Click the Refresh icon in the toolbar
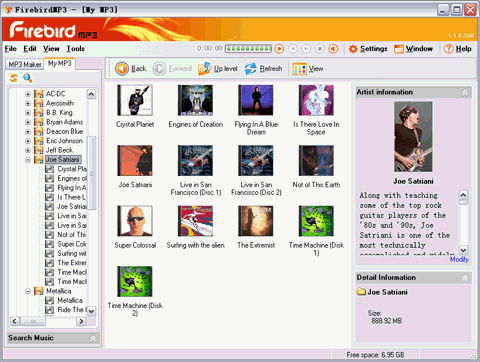The height and width of the screenshot is (362, 480). [x=251, y=69]
